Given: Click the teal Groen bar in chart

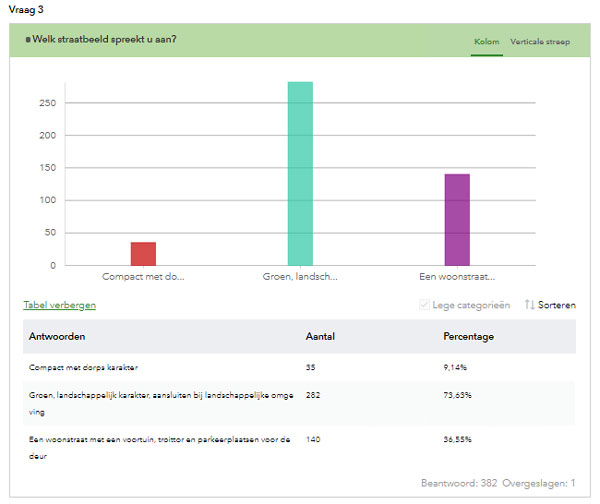Looking at the screenshot, I should pos(300,173).
